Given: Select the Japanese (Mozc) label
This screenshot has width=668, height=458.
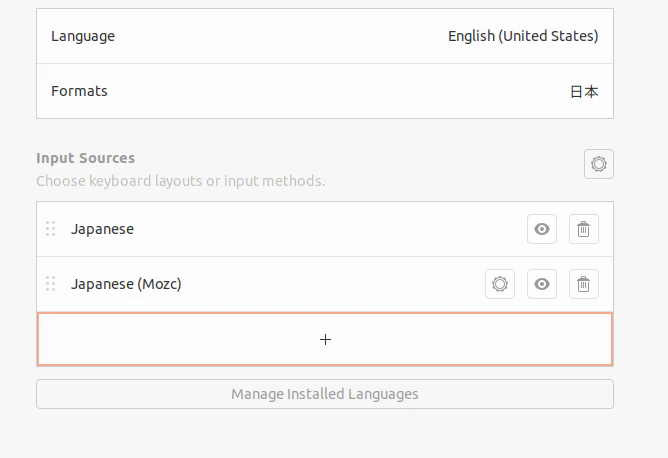Looking at the screenshot, I should [126, 284].
